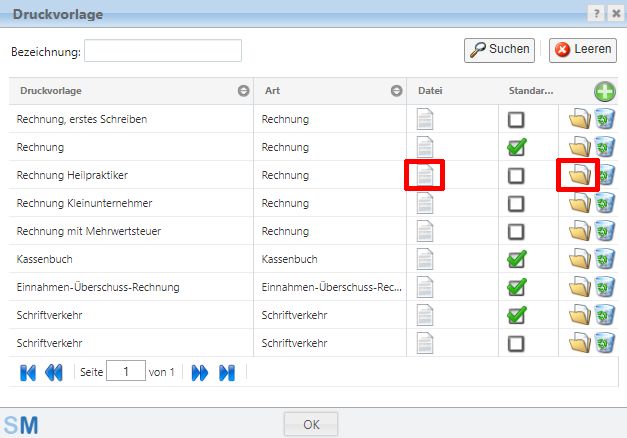Open folder icon for Rechnung mit Mehrwertsteuer
Viewport: 627px width, 438px height.
(579, 231)
